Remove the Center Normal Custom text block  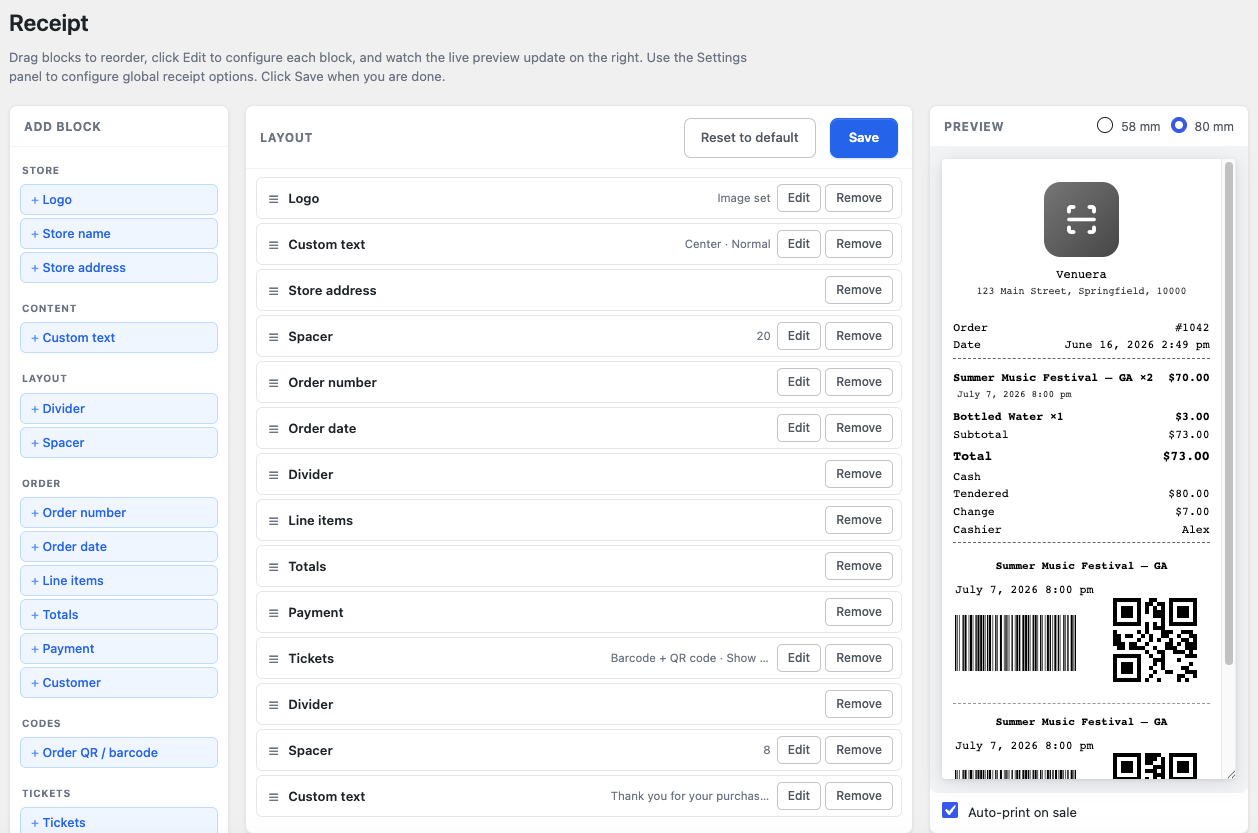coord(859,244)
